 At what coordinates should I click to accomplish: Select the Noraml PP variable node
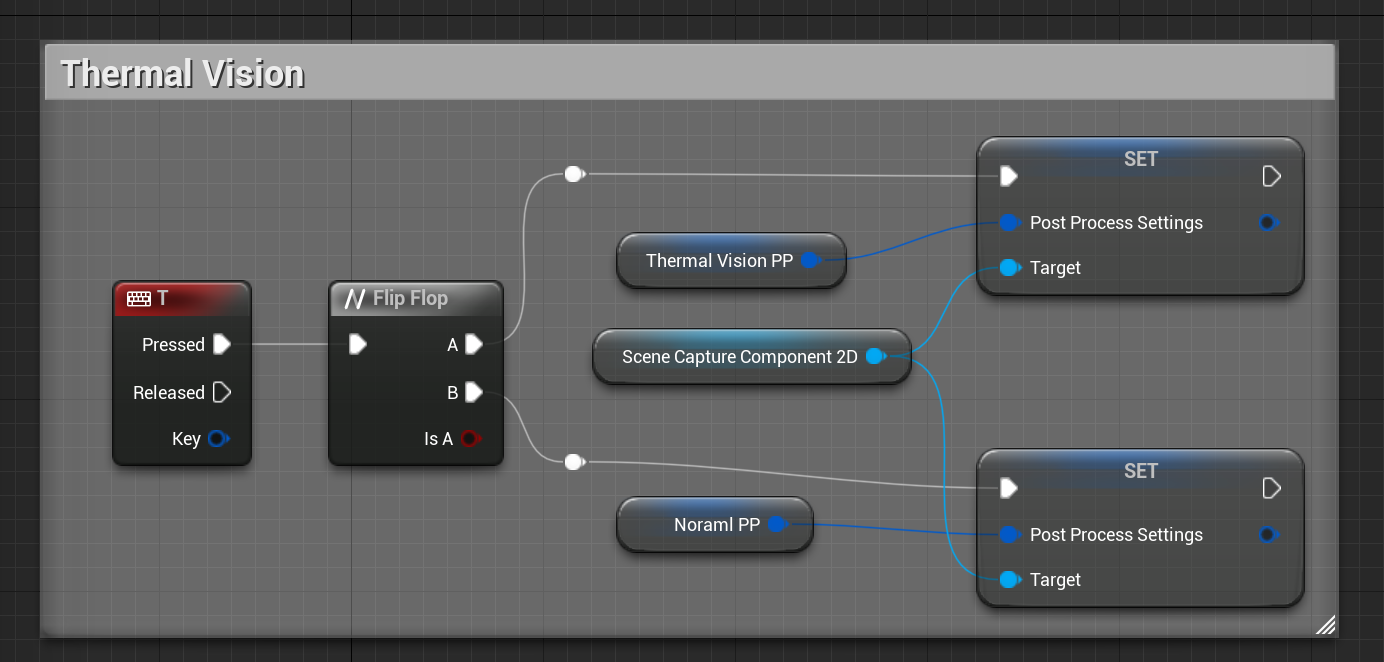click(715, 524)
